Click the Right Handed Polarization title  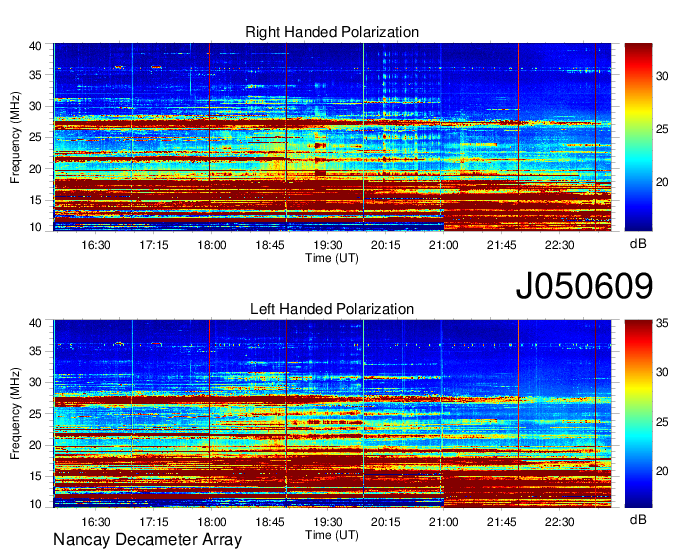tap(332, 32)
